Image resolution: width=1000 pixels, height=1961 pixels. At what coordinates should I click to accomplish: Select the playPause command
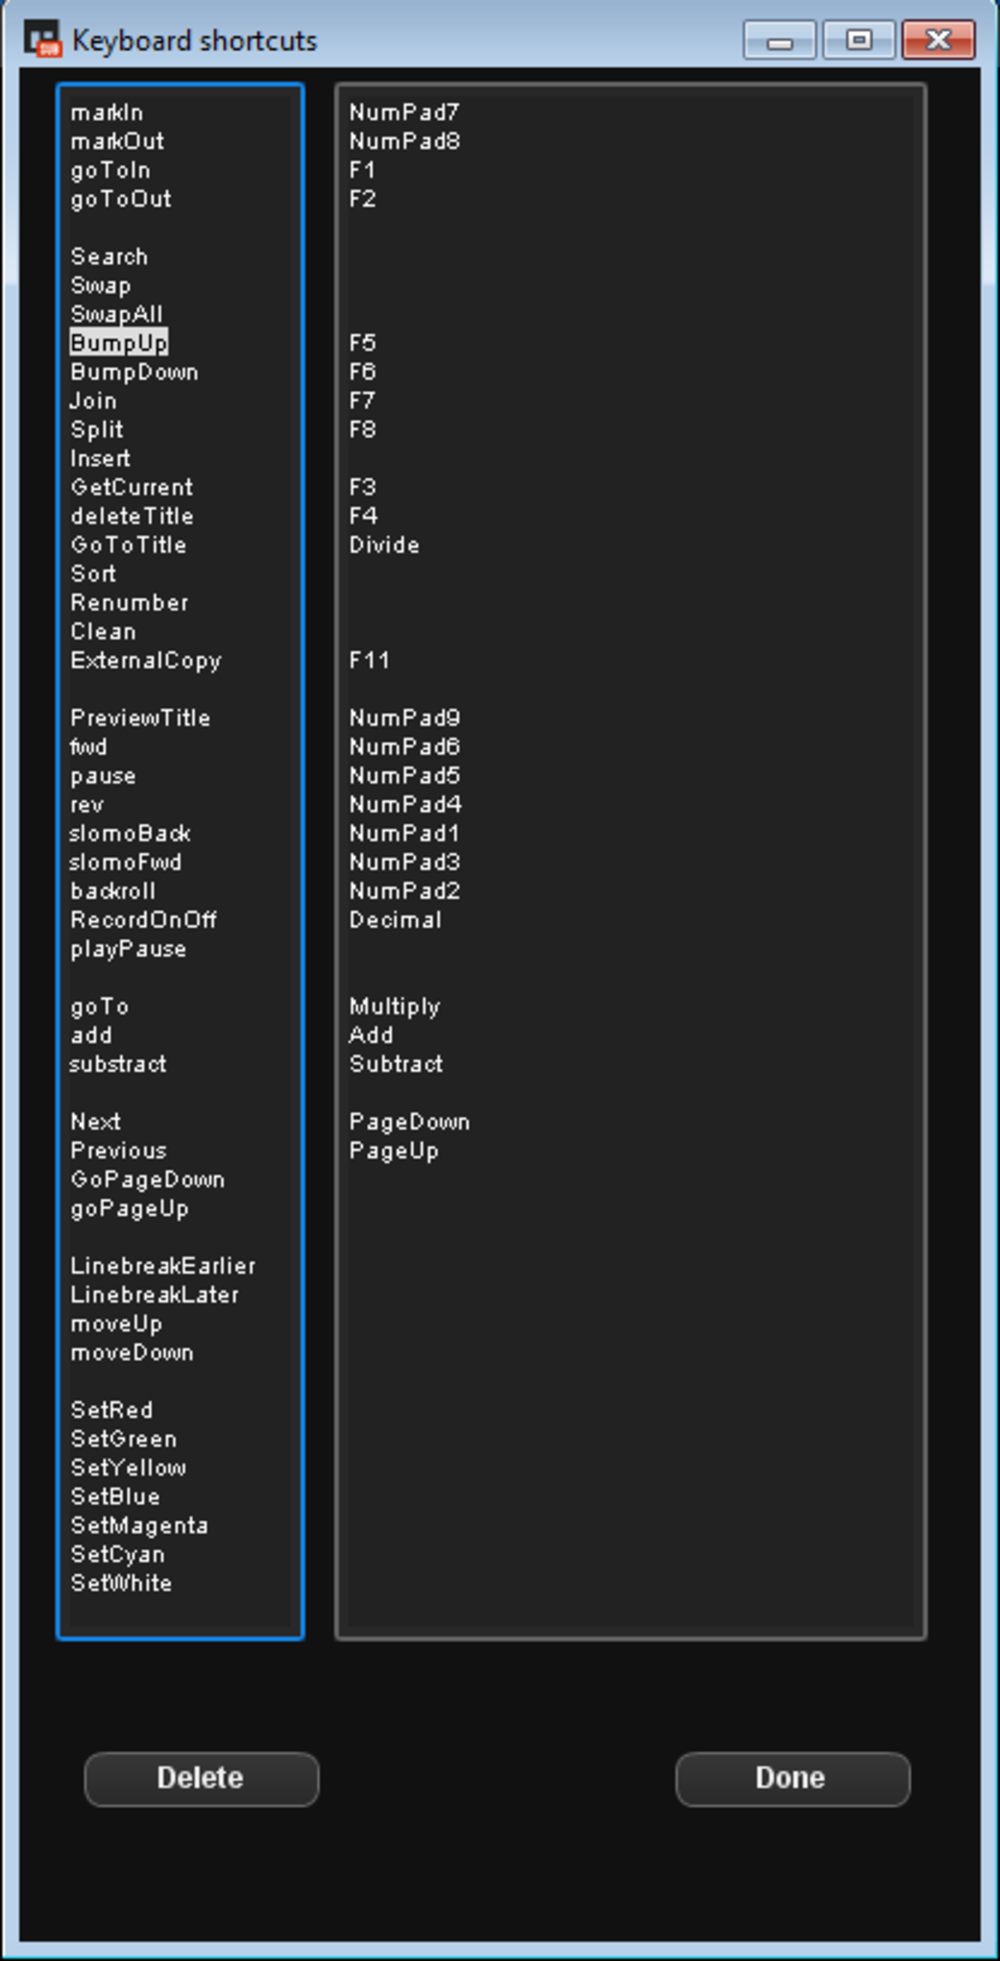128,949
